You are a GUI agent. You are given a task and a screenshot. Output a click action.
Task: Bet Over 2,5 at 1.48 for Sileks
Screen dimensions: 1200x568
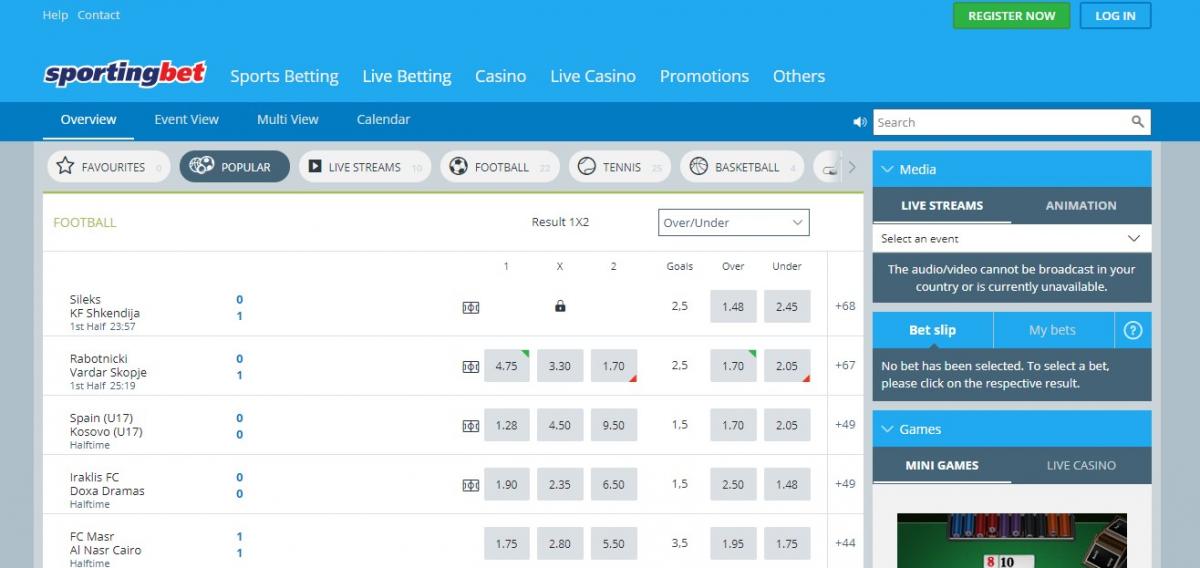[x=733, y=307]
